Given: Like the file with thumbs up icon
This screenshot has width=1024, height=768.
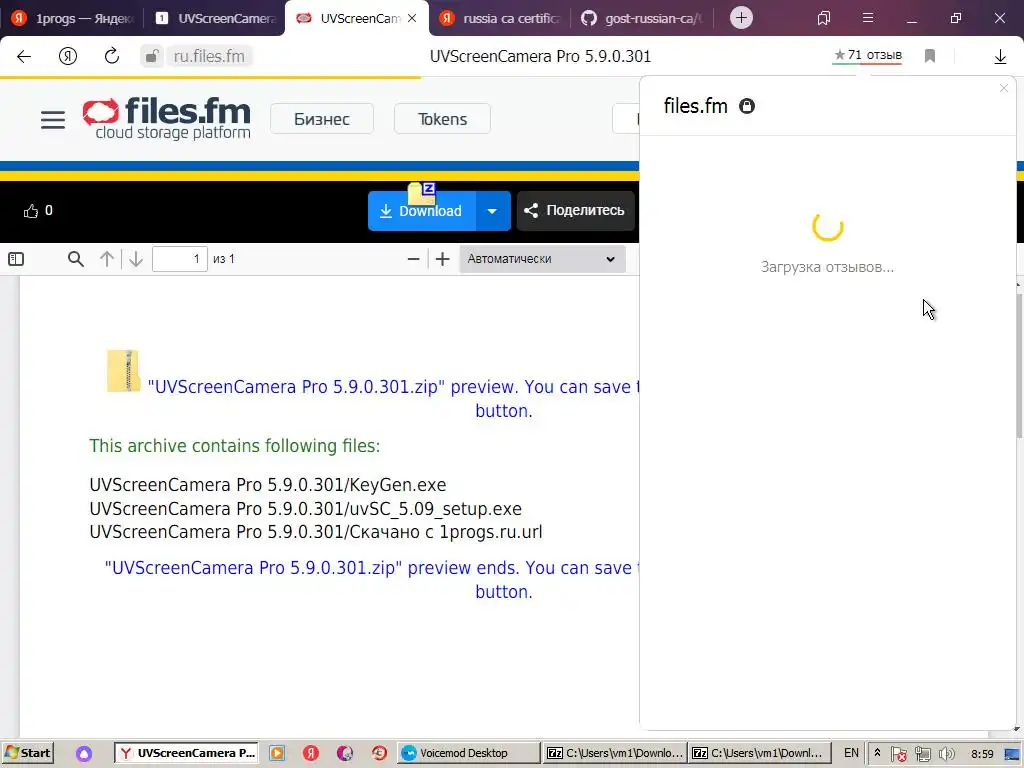Looking at the screenshot, I should 31,211.
